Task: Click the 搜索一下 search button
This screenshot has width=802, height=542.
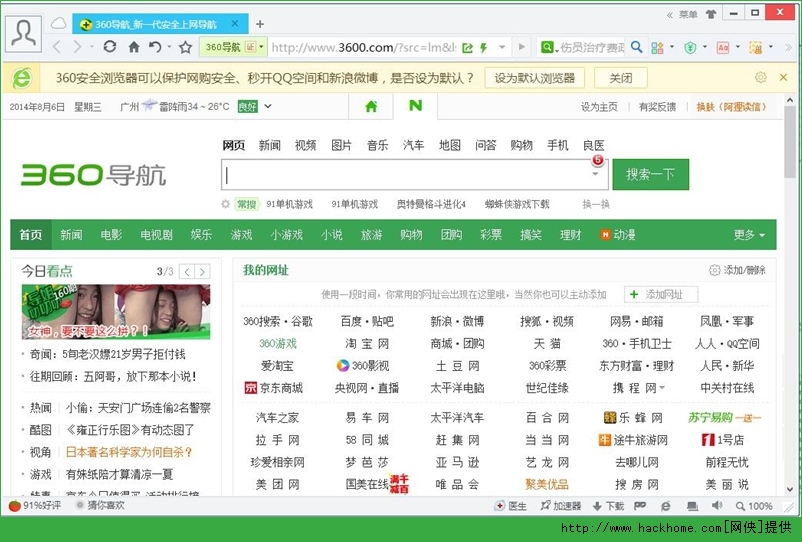Action: click(651, 174)
